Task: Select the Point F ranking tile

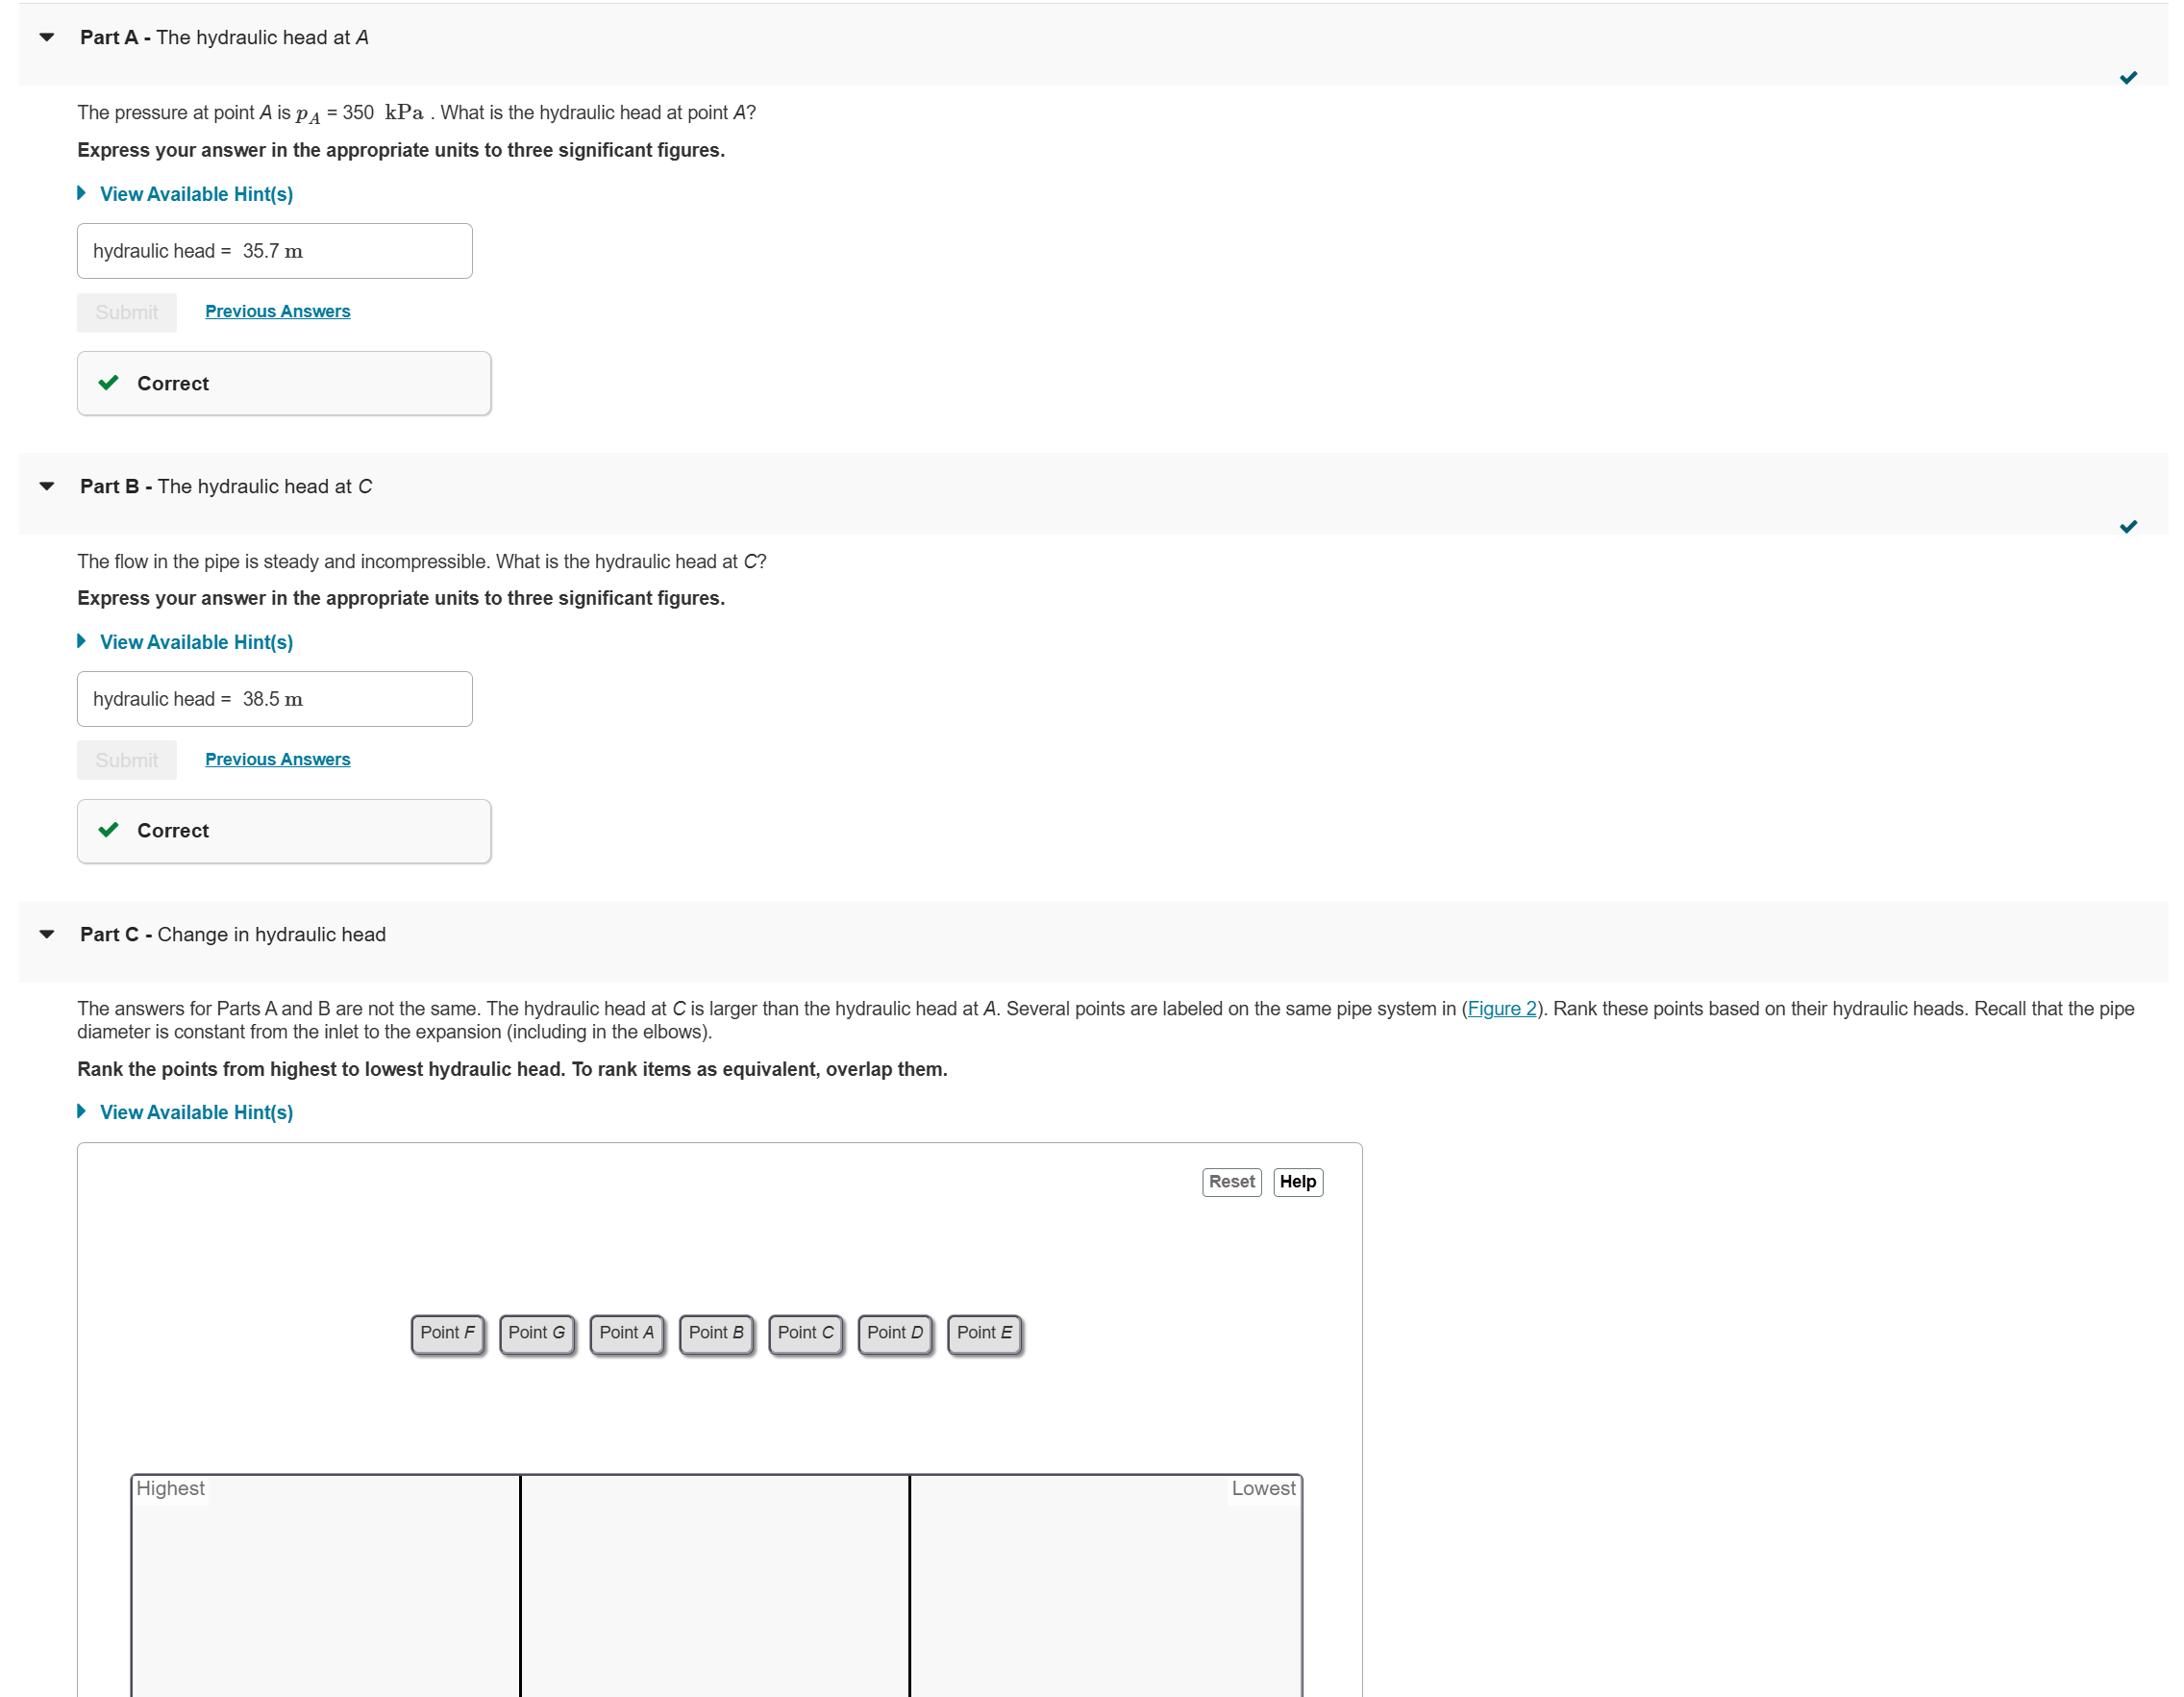Action: [447, 1333]
